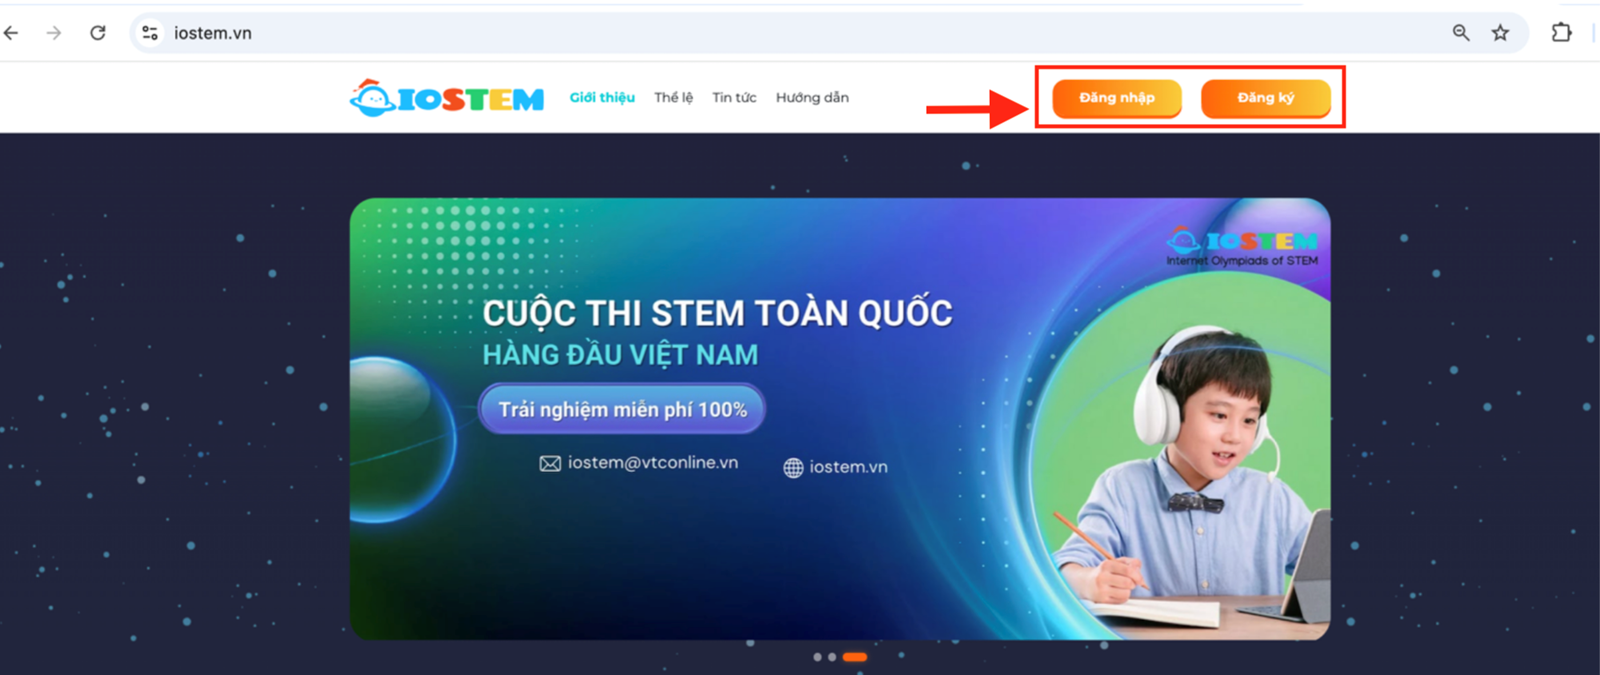Click the browser forward arrow

tap(54, 33)
